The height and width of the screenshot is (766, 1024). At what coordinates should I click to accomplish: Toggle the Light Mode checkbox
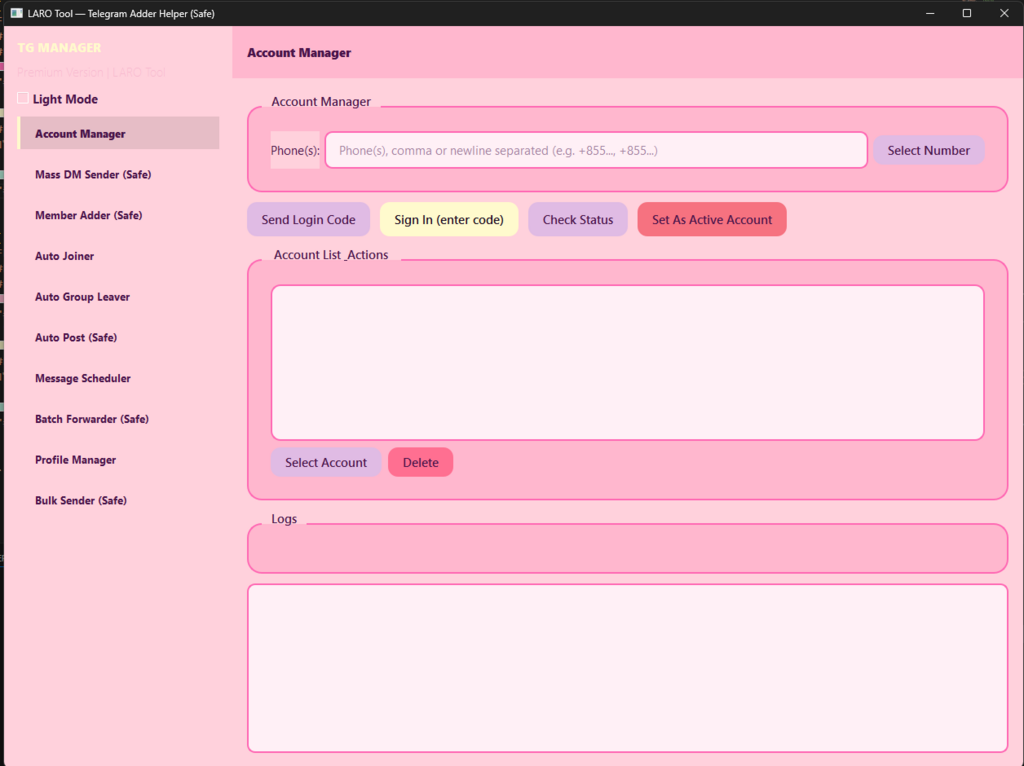tap(23, 98)
